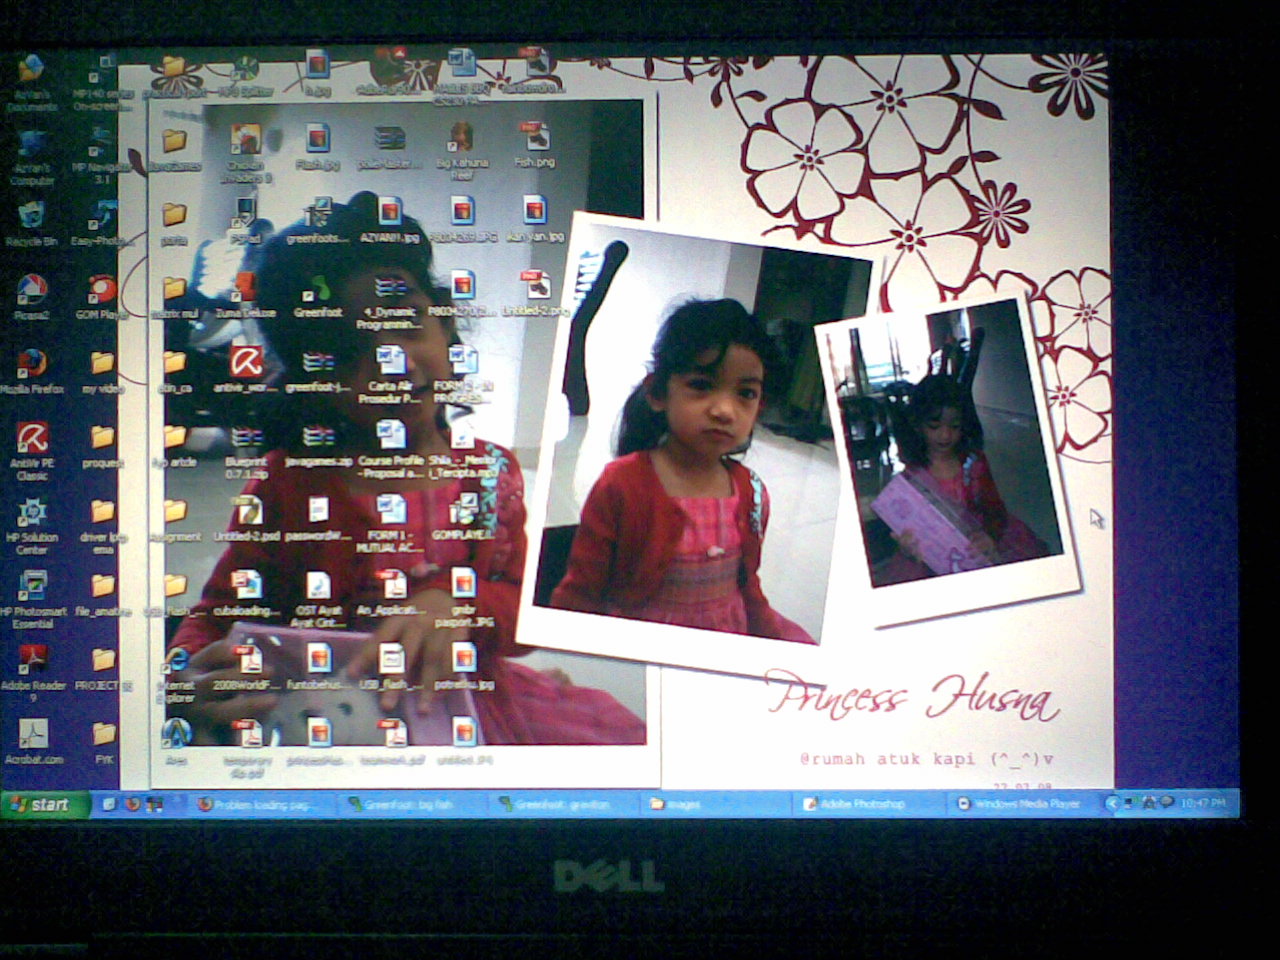This screenshot has width=1280, height=960.
Task: Select the 2008WorldF PDF file
Action: click(246, 669)
